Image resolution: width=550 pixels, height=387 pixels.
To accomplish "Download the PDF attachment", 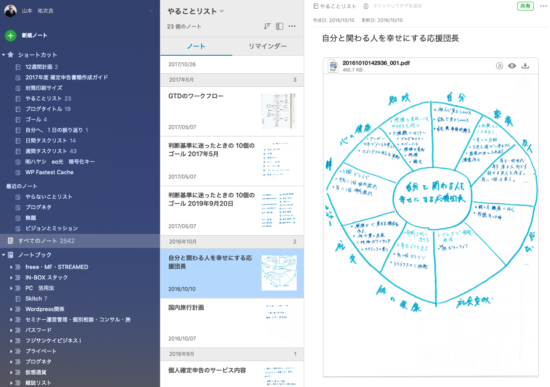I will [x=525, y=66].
